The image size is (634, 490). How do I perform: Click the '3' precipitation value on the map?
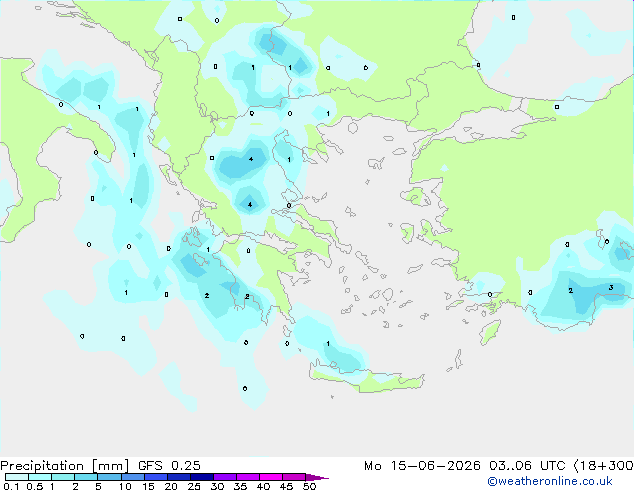(x=611, y=287)
